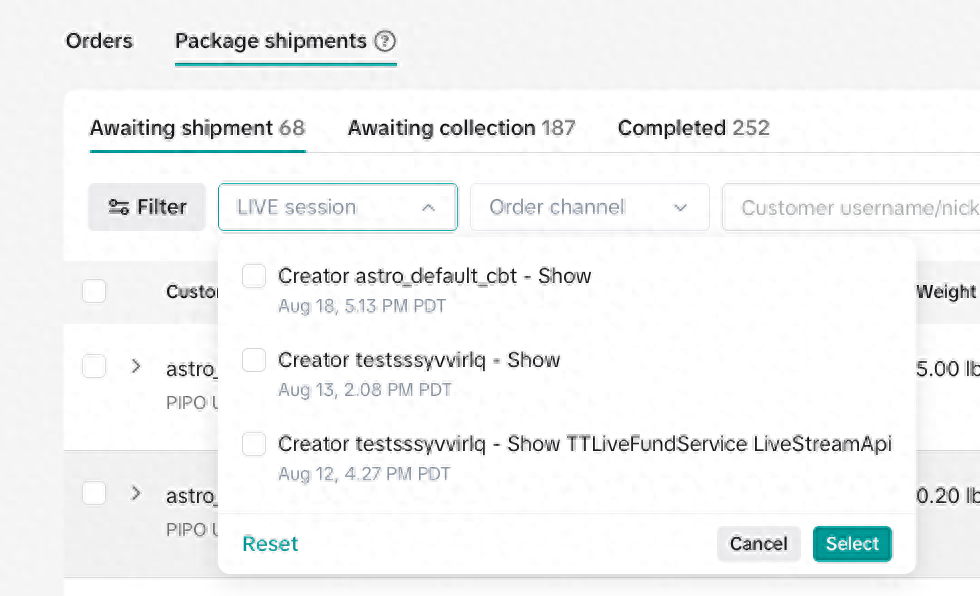Open the Filter button
The image size is (980, 596).
(x=147, y=207)
